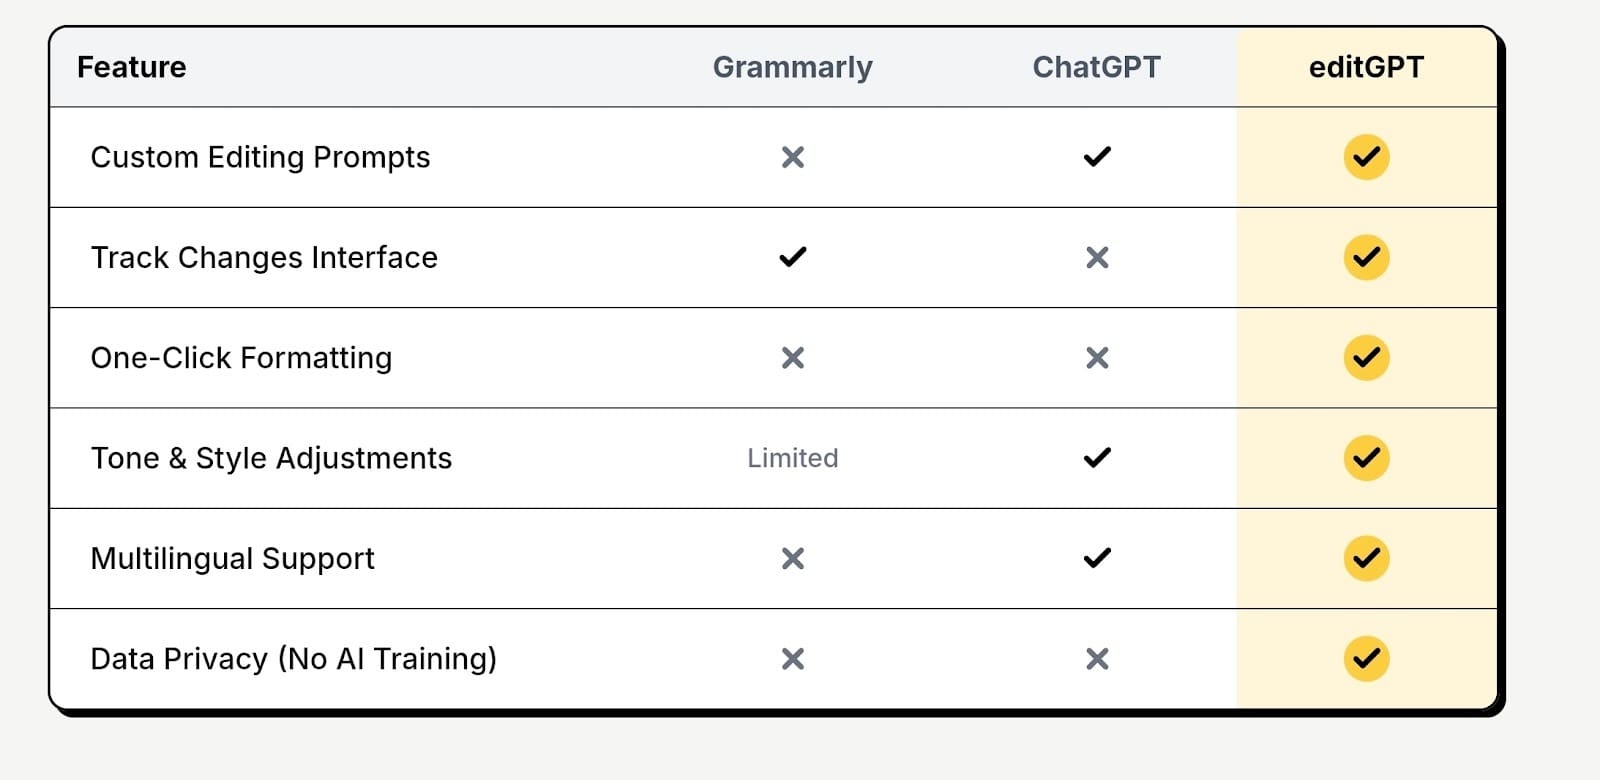Click the 'Limited' text in Grammarly column

(x=792, y=458)
